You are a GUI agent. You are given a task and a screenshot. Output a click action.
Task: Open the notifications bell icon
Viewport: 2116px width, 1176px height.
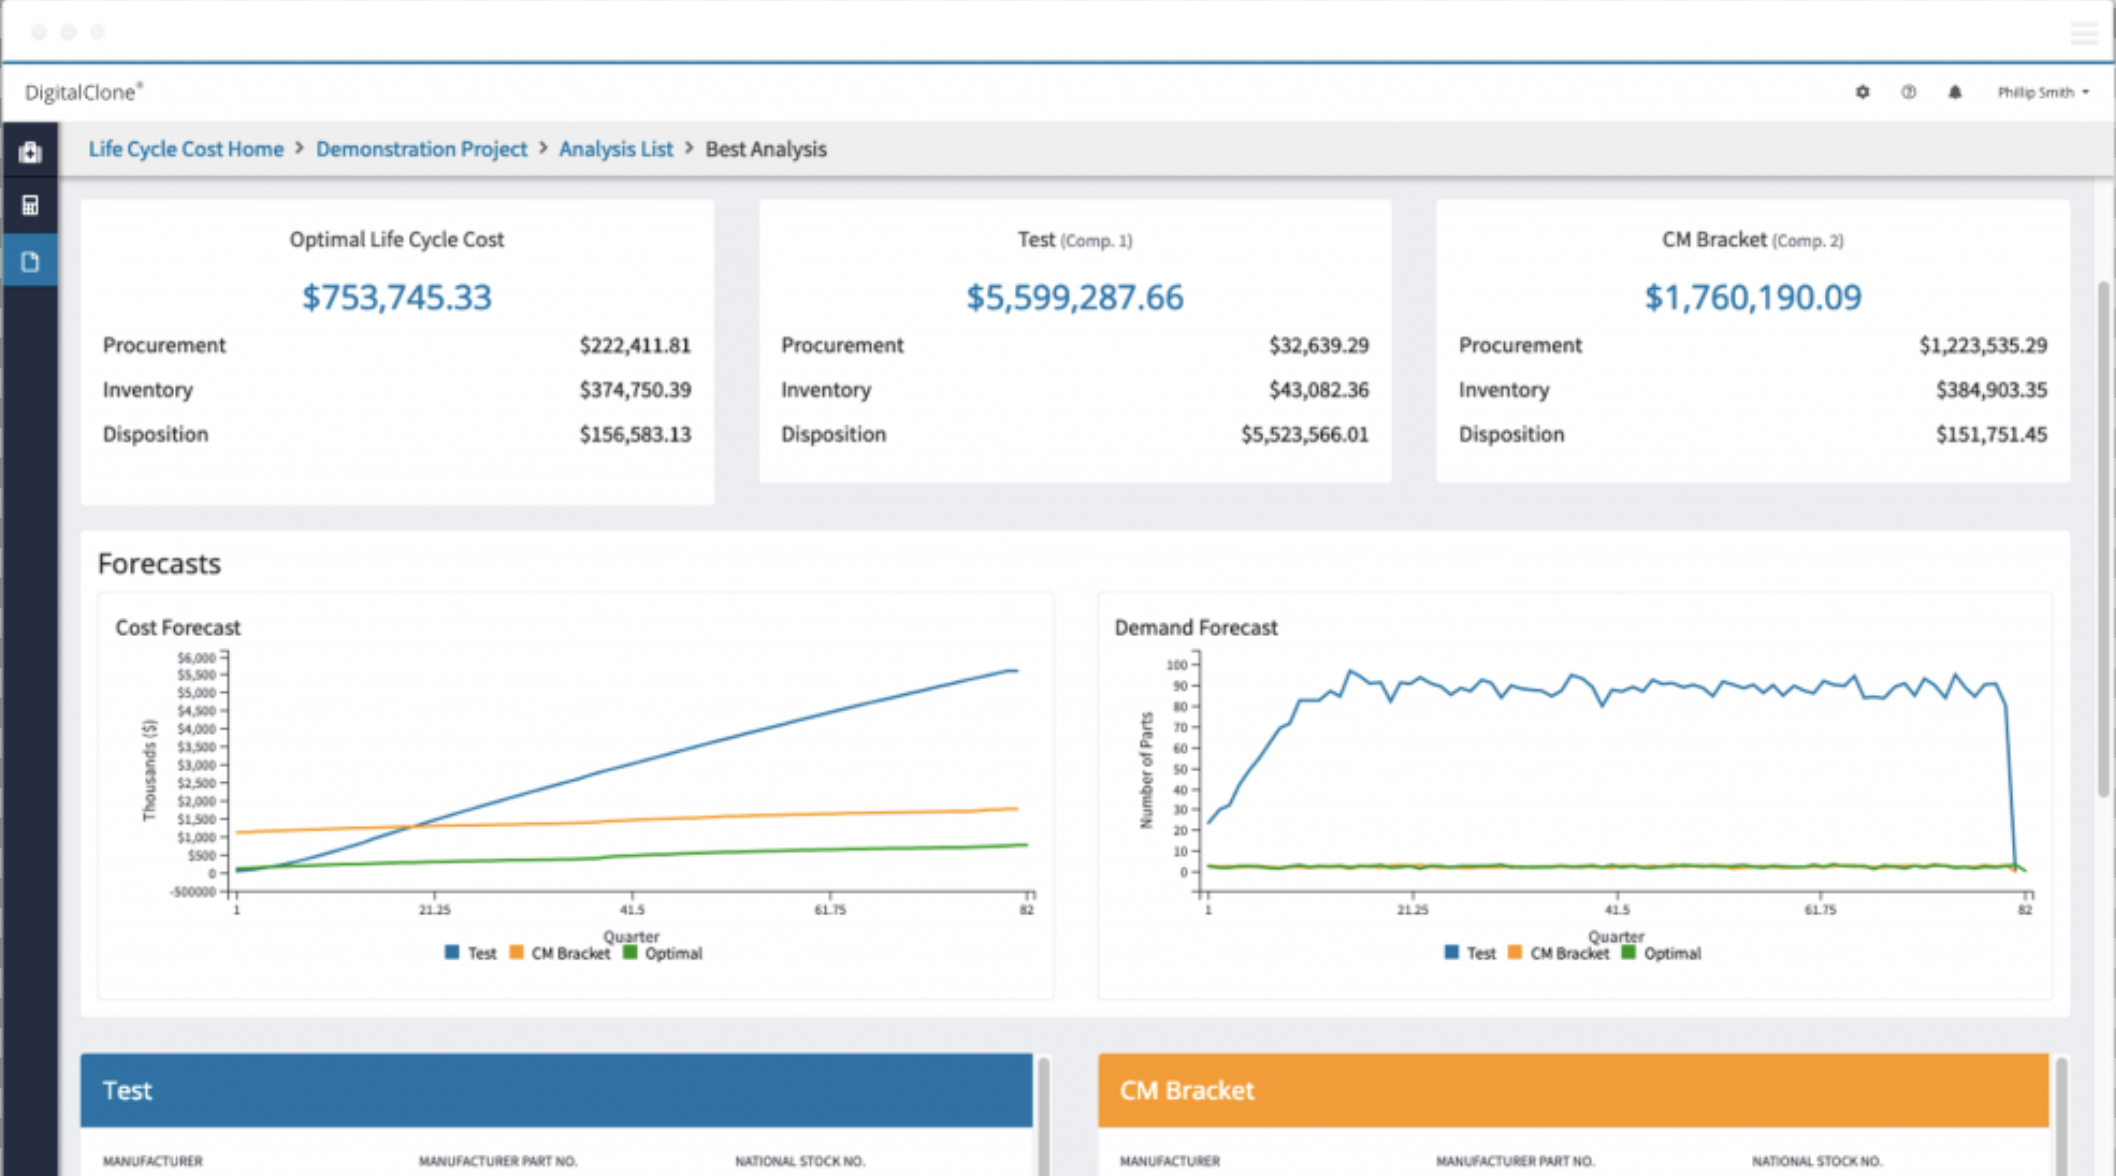click(x=1954, y=92)
